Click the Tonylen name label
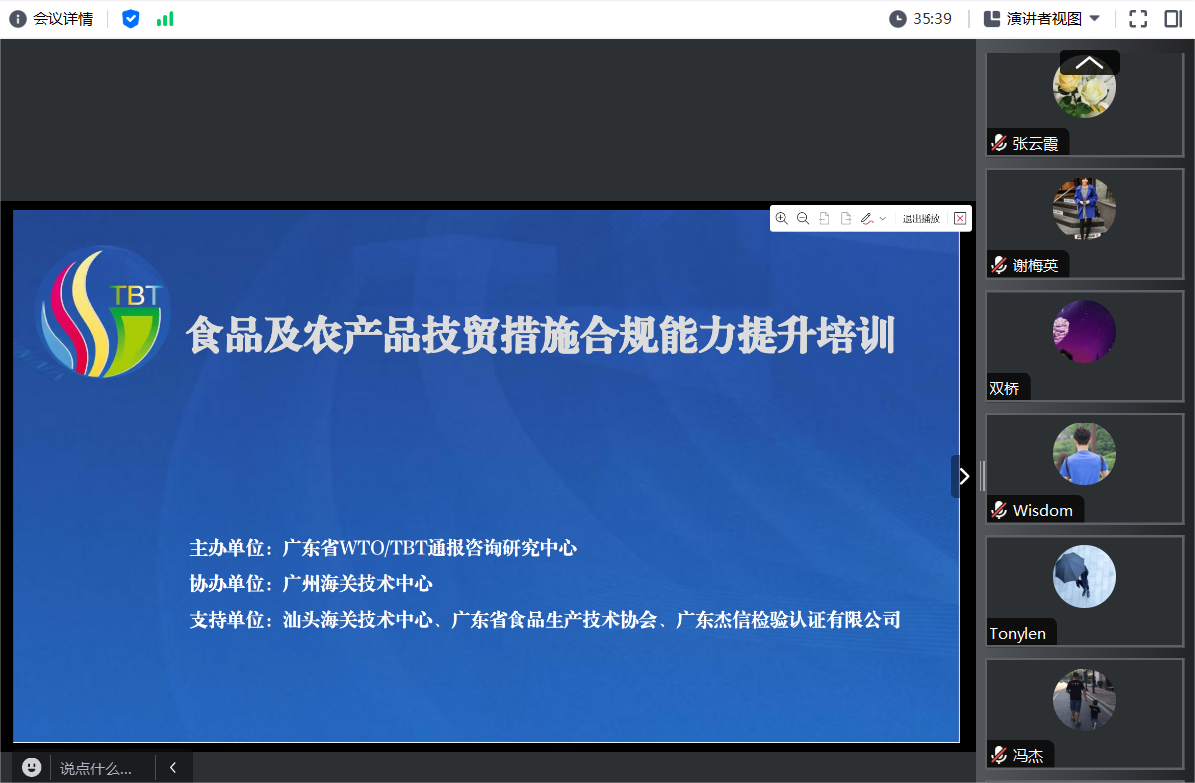Image resolution: width=1195 pixels, height=783 pixels. pyautogui.click(x=1017, y=634)
